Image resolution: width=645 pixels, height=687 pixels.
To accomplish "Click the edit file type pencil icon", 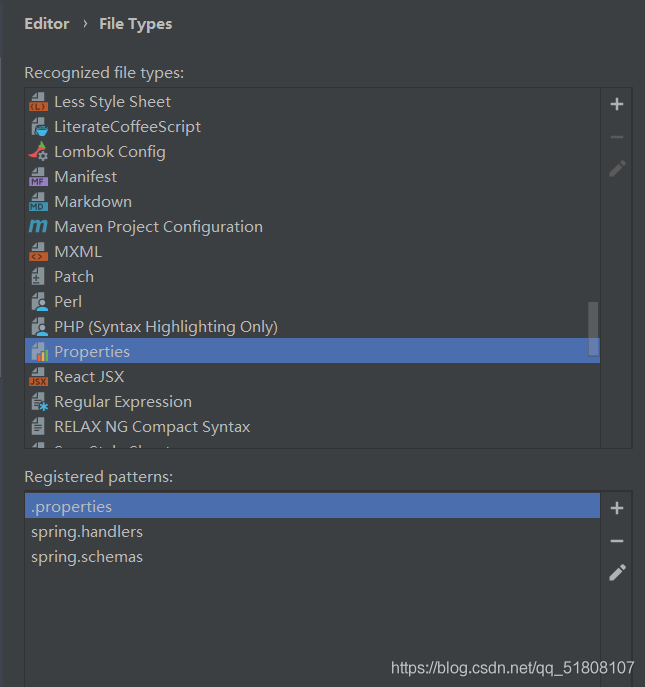I will click(x=617, y=168).
